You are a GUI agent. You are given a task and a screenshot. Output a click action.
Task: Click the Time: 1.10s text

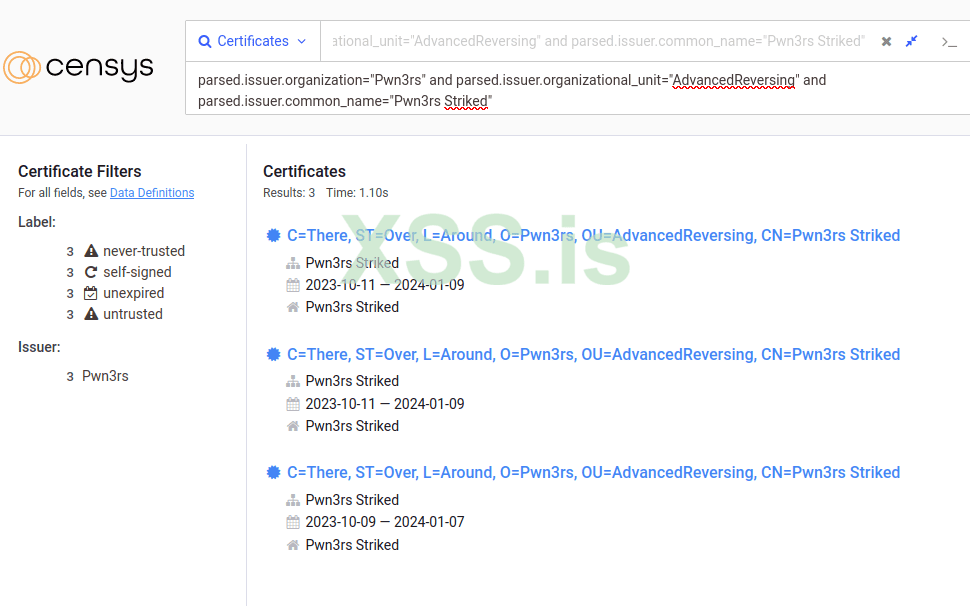(357, 193)
